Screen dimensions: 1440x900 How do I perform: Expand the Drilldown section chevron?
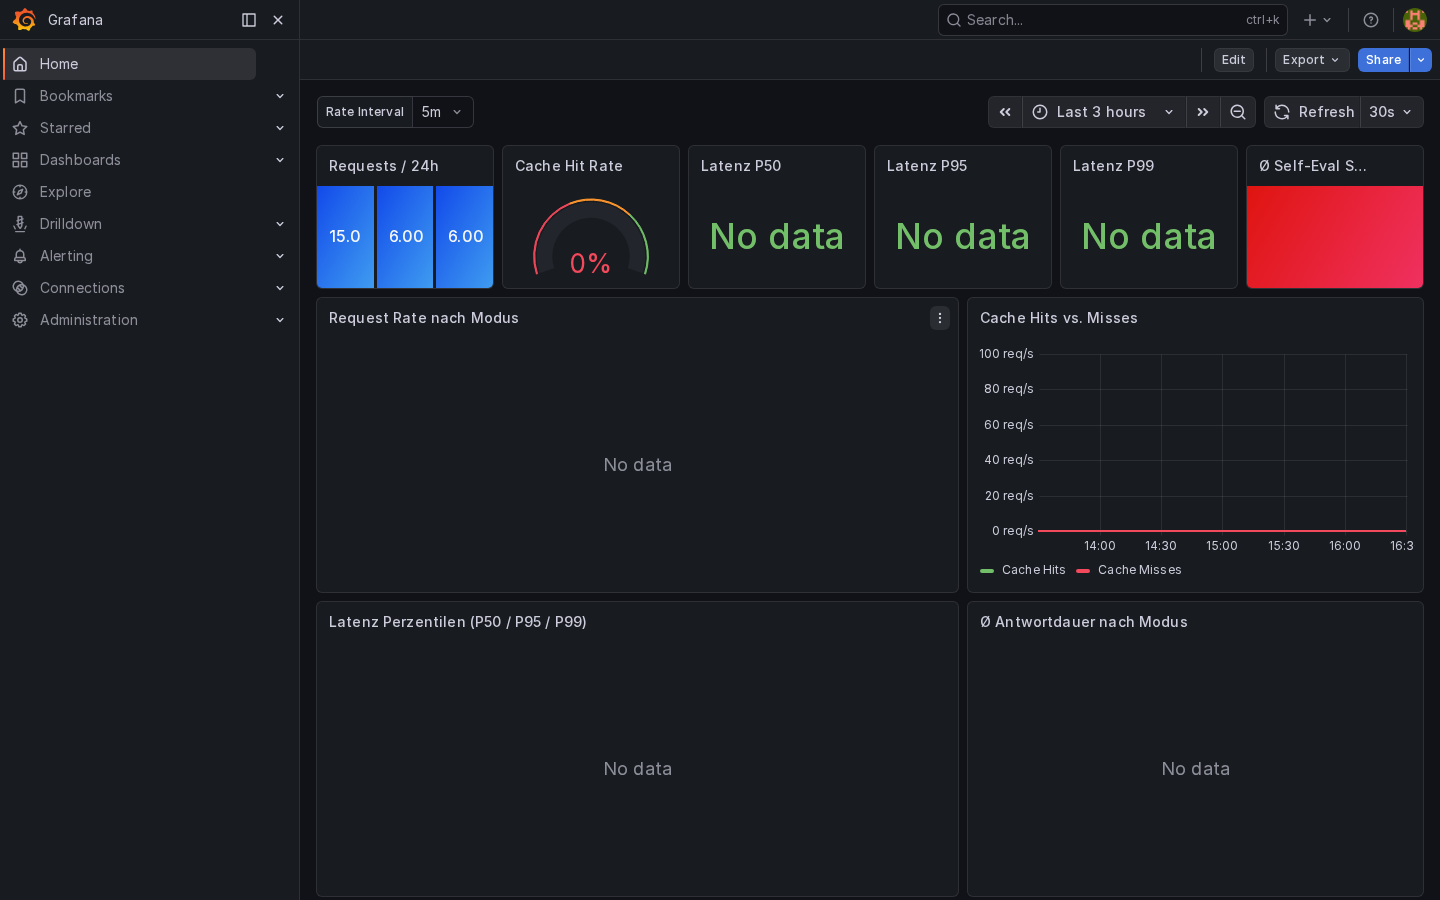point(280,224)
